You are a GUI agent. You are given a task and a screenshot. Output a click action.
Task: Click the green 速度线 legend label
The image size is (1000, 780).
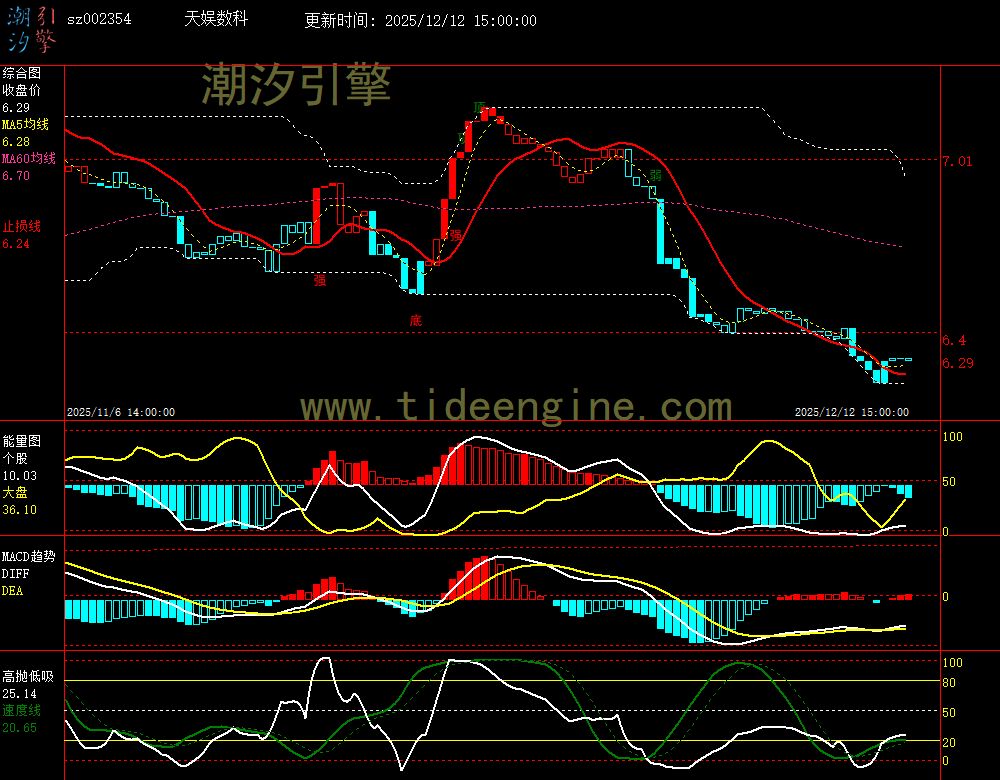22,710
